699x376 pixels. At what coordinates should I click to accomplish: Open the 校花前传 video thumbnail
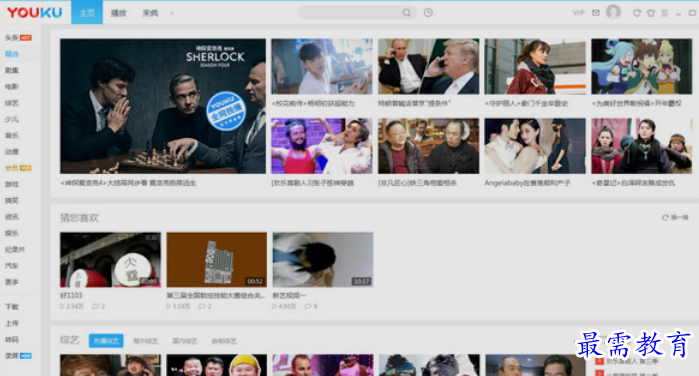point(322,66)
